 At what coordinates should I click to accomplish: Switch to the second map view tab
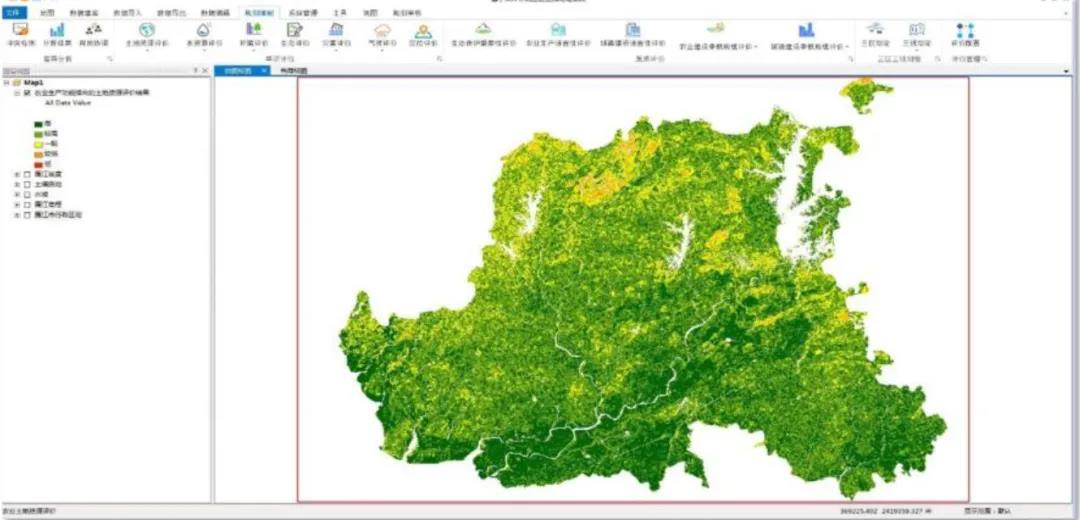[293, 71]
